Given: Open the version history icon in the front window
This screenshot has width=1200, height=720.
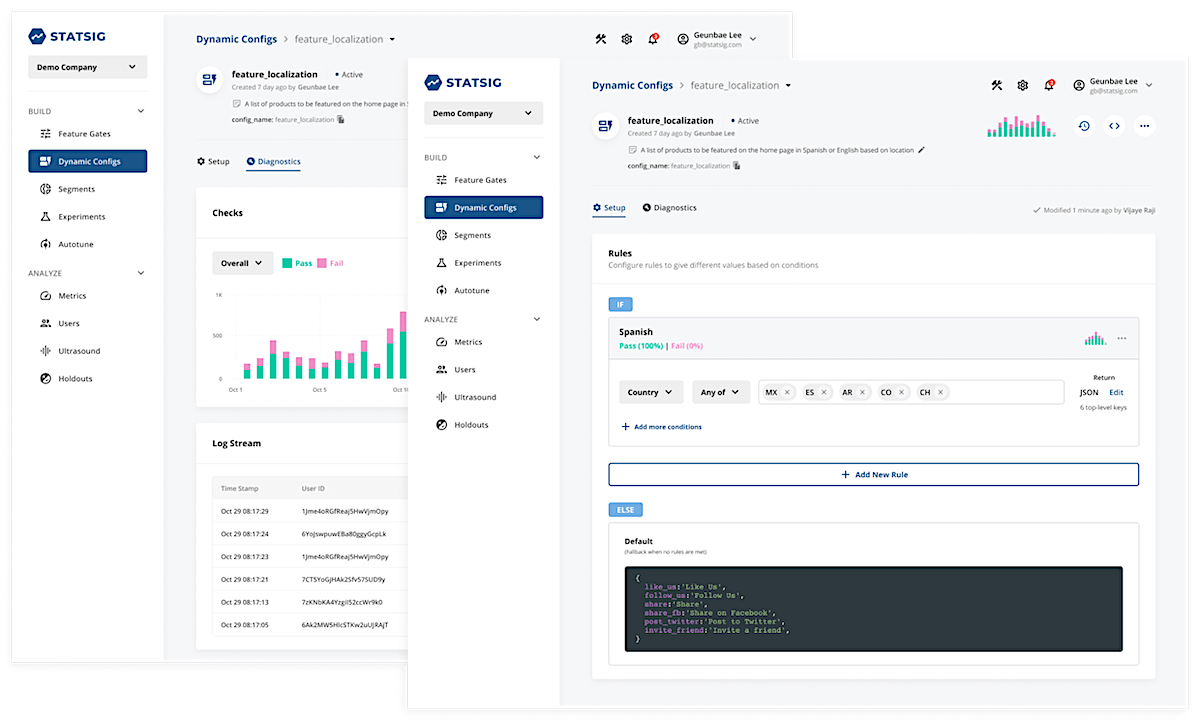Looking at the screenshot, I should pyautogui.click(x=1084, y=126).
